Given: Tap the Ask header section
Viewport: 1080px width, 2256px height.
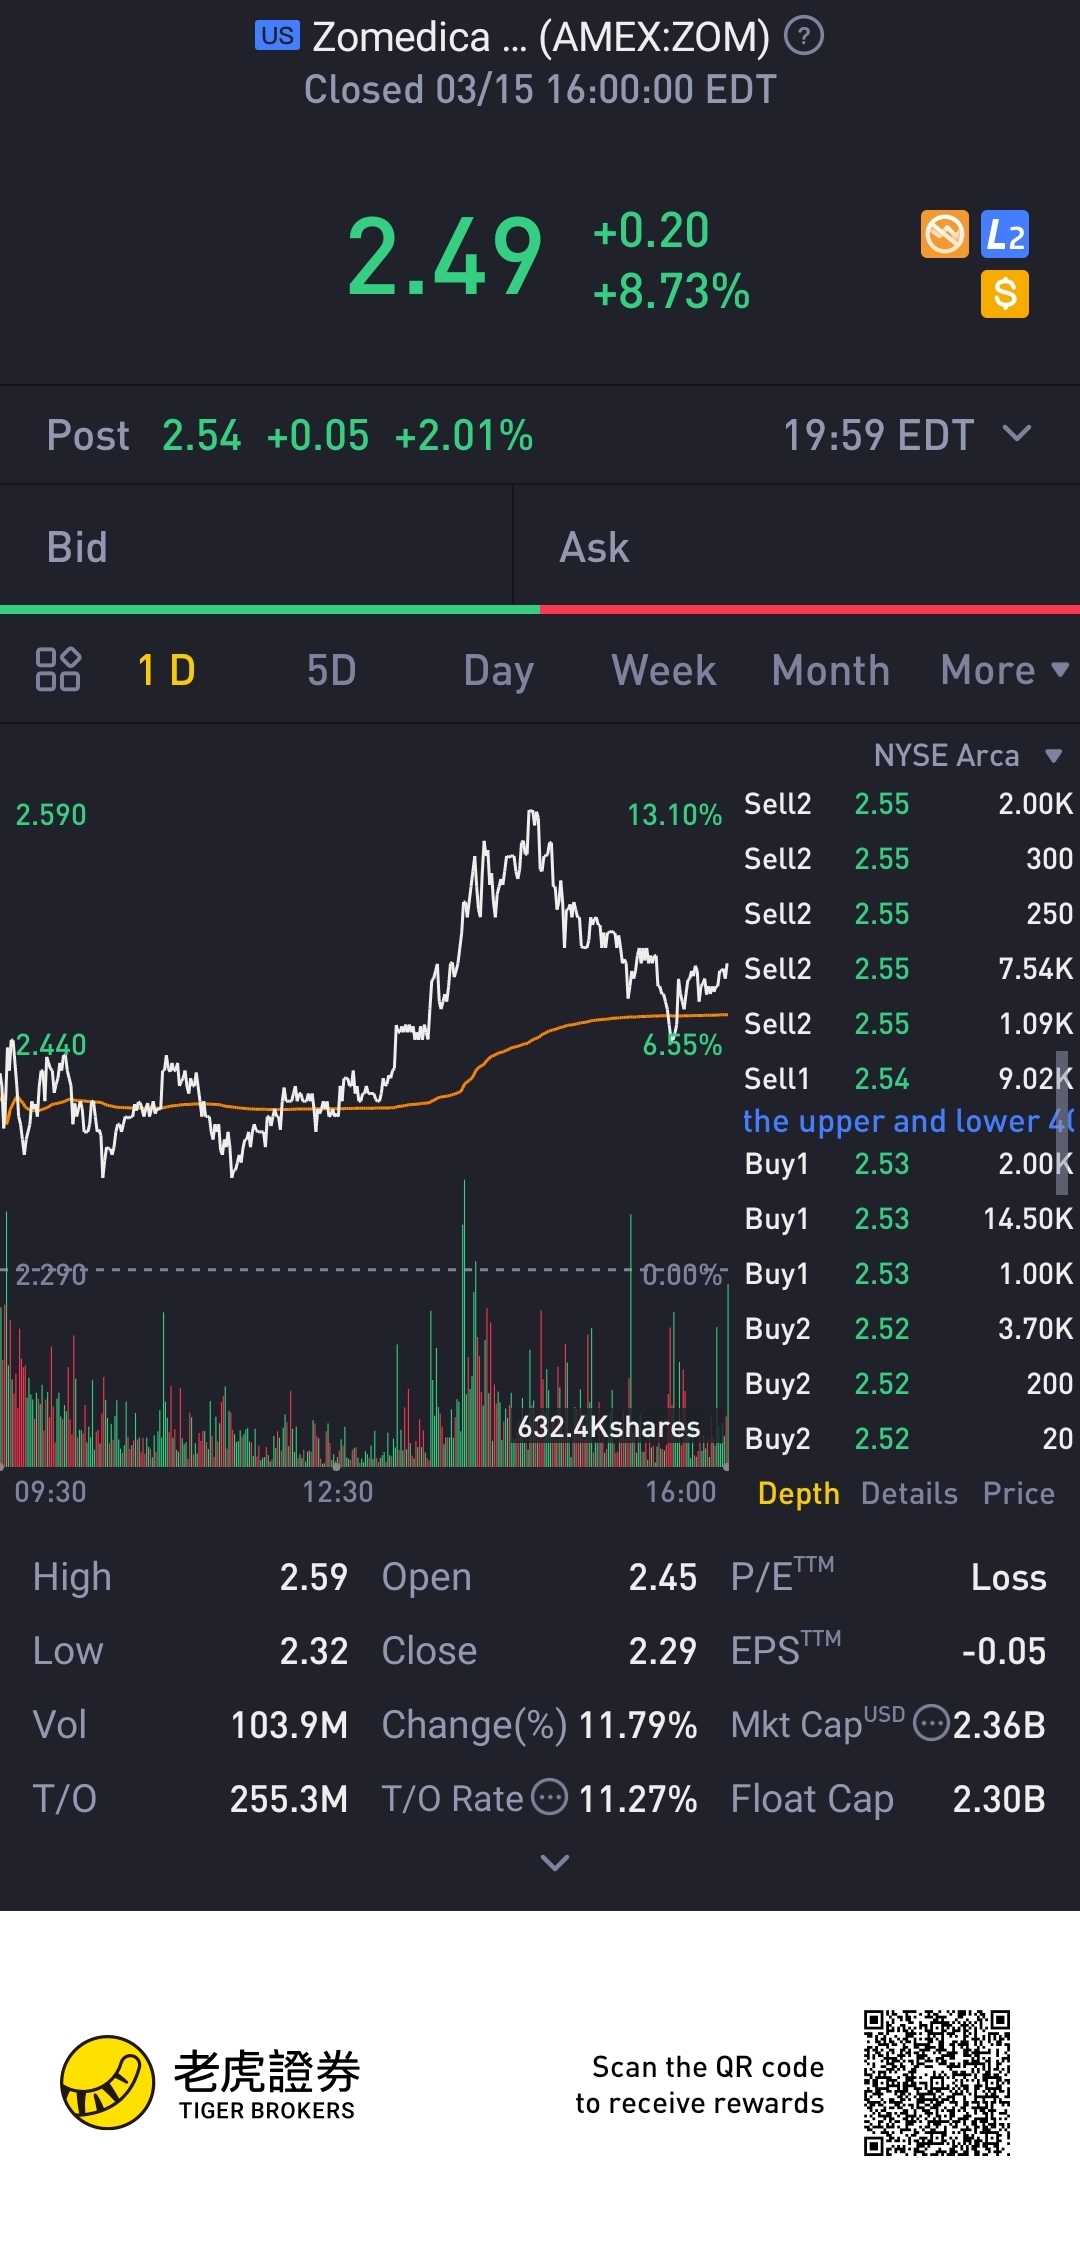Looking at the screenshot, I should [x=797, y=547].
